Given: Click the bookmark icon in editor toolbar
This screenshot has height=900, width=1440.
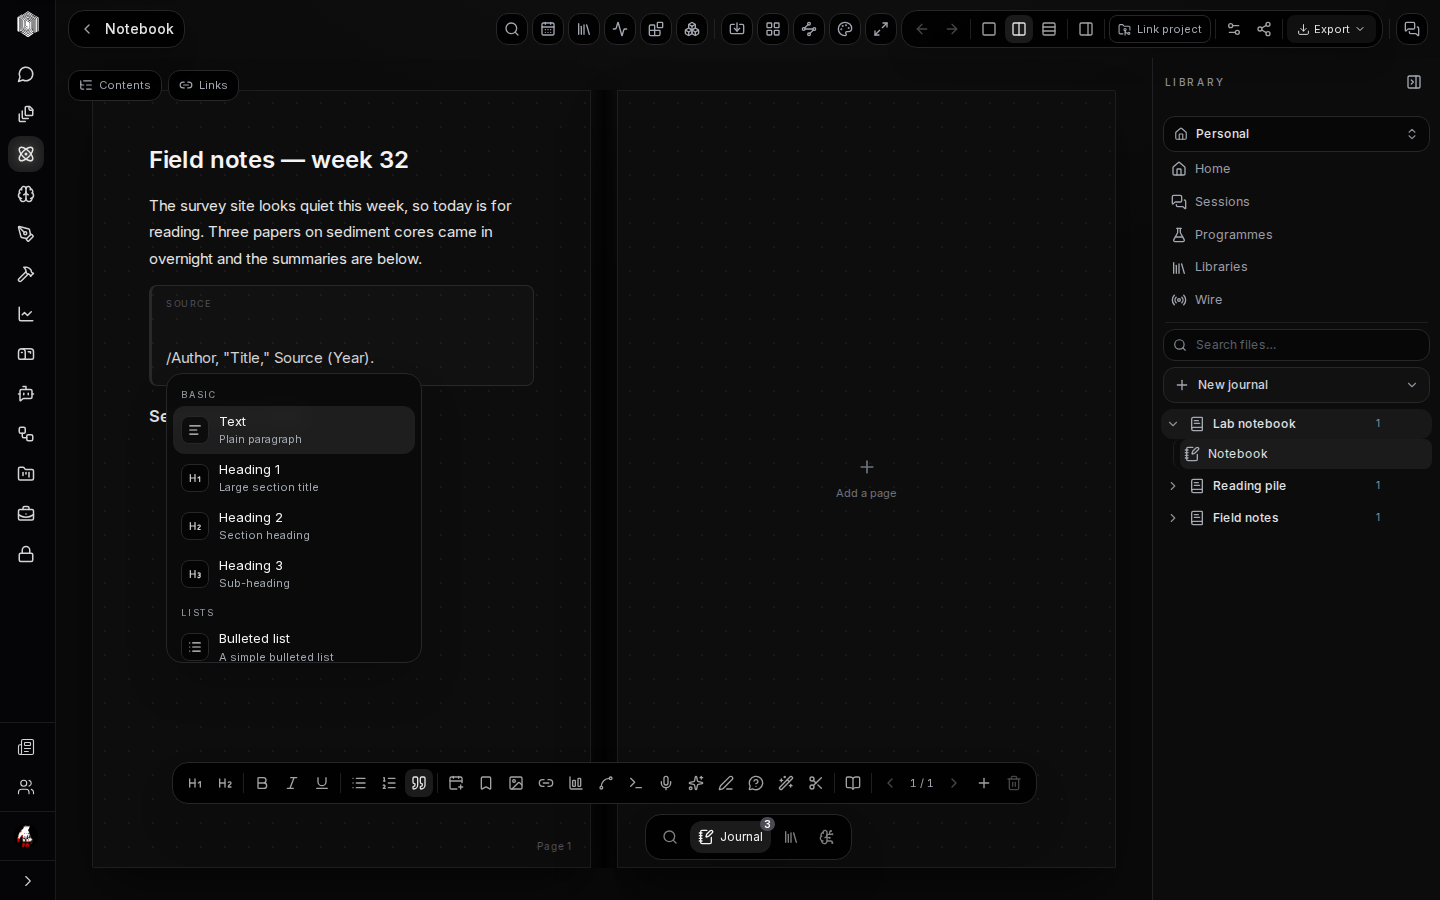Looking at the screenshot, I should [486, 783].
